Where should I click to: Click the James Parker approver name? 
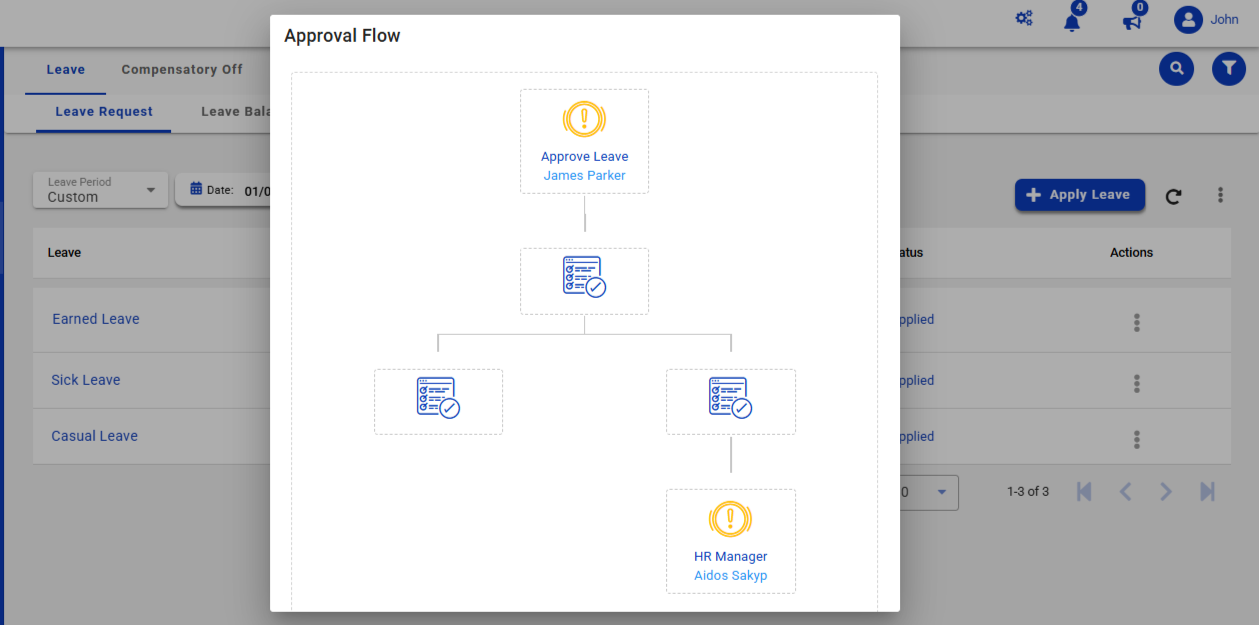(x=584, y=176)
